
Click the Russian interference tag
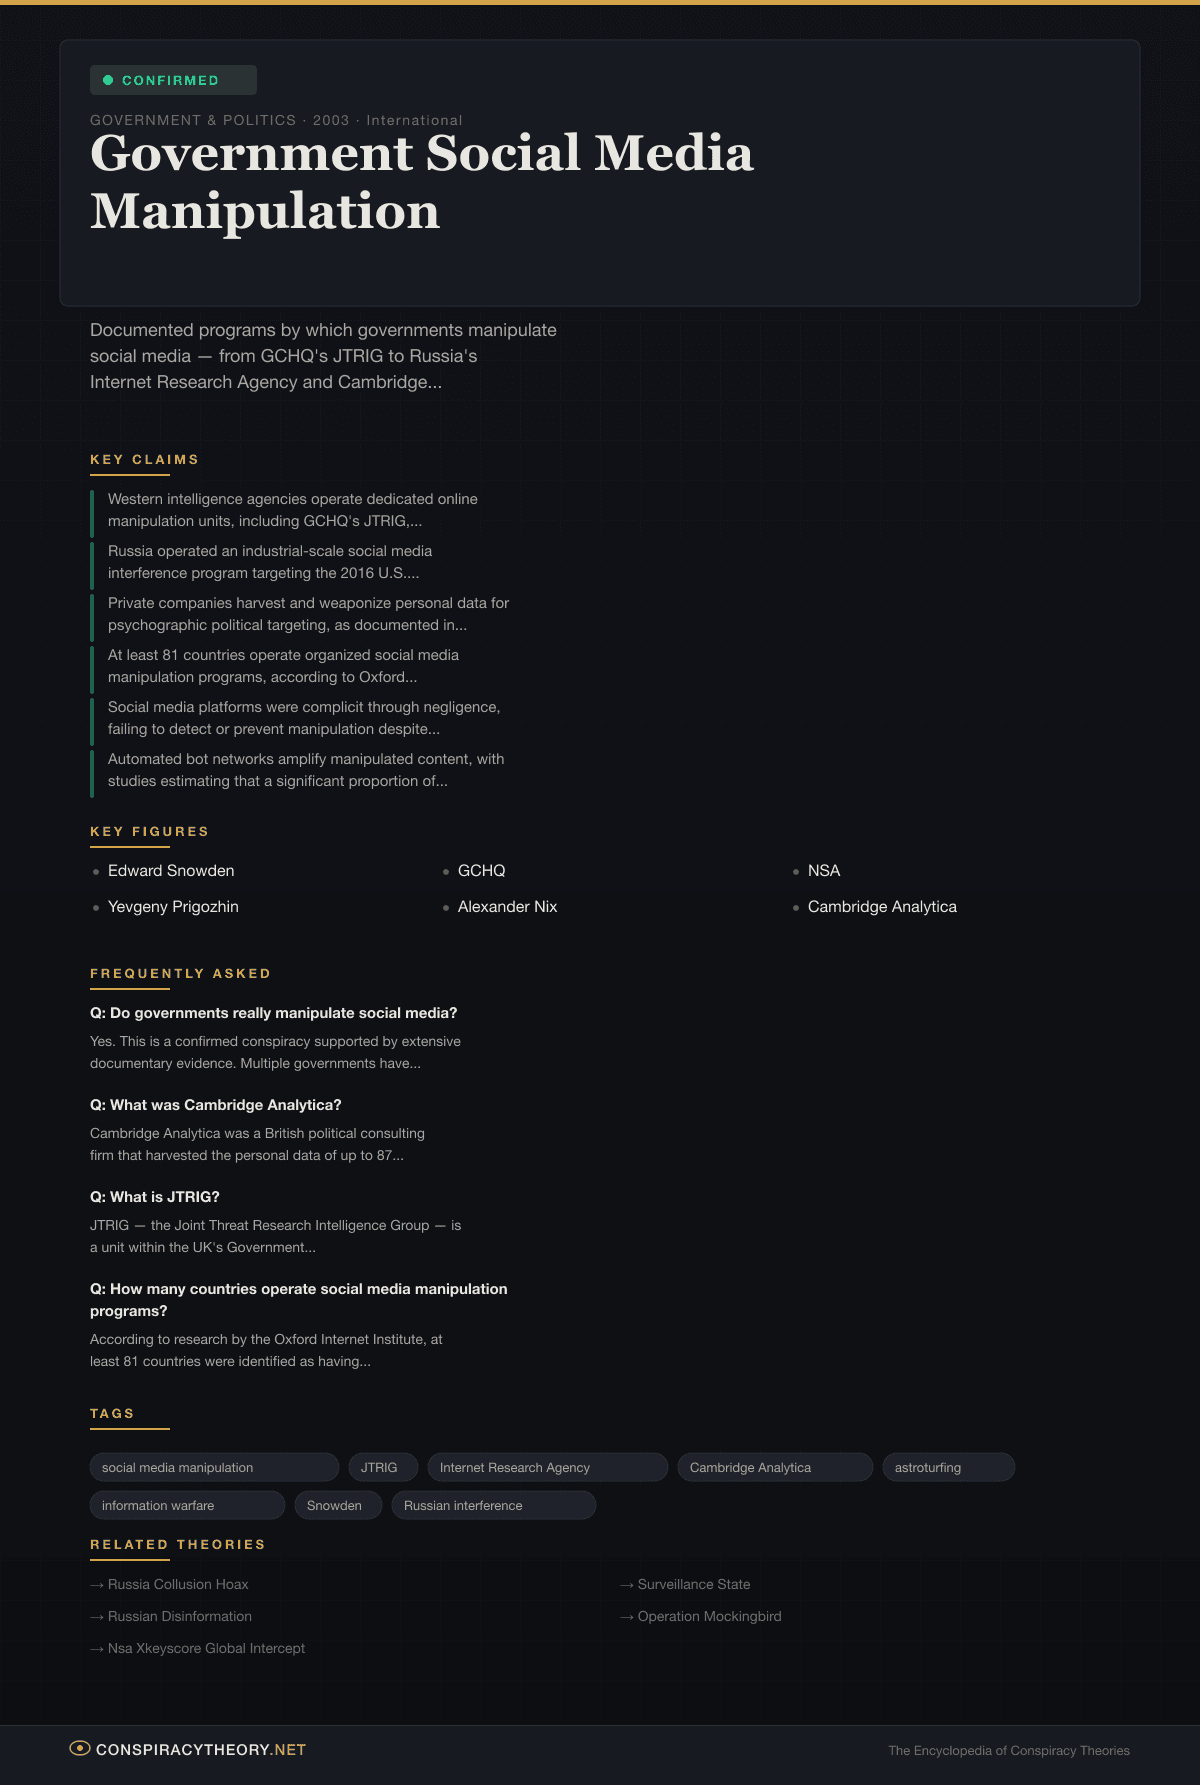pos(492,1505)
